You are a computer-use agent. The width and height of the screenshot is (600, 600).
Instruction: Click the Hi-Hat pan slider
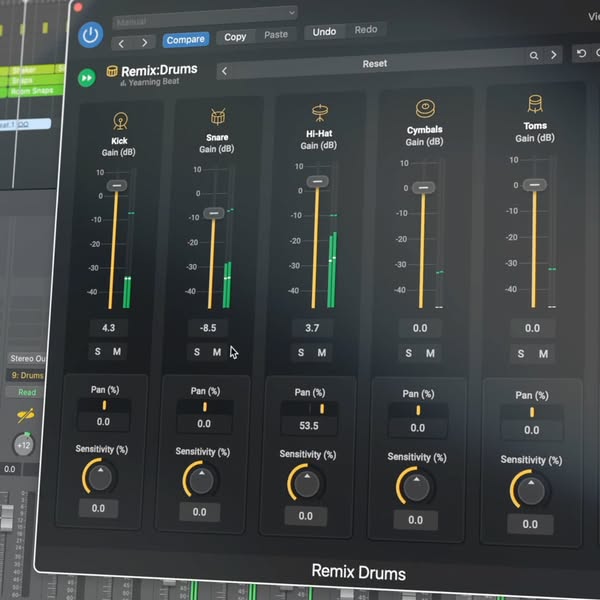(309, 409)
